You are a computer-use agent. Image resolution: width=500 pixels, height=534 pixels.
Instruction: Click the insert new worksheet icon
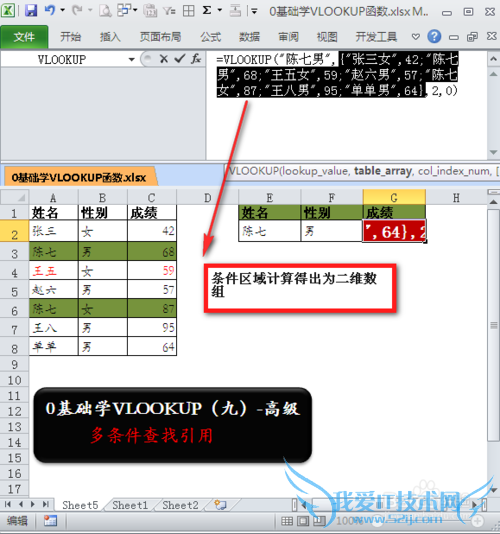(220, 505)
